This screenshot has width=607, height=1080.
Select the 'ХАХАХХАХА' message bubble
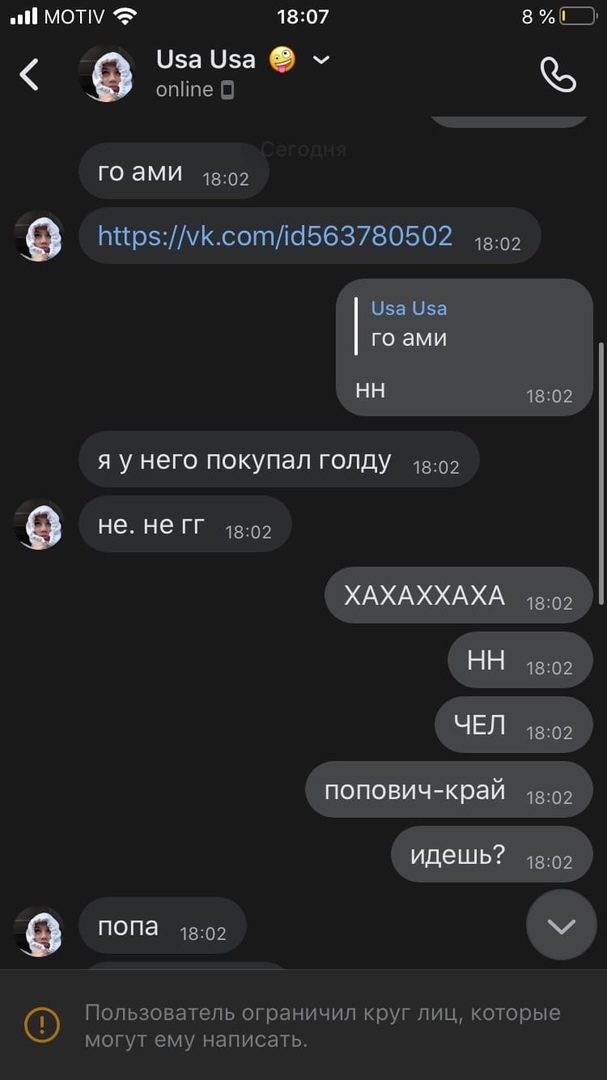click(459, 595)
